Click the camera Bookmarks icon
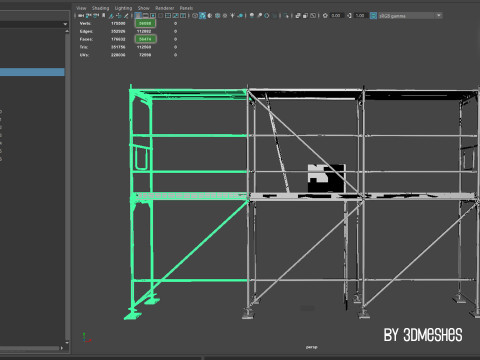Image resolution: width=480 pixels, height=360 pixels. [104, 16]
